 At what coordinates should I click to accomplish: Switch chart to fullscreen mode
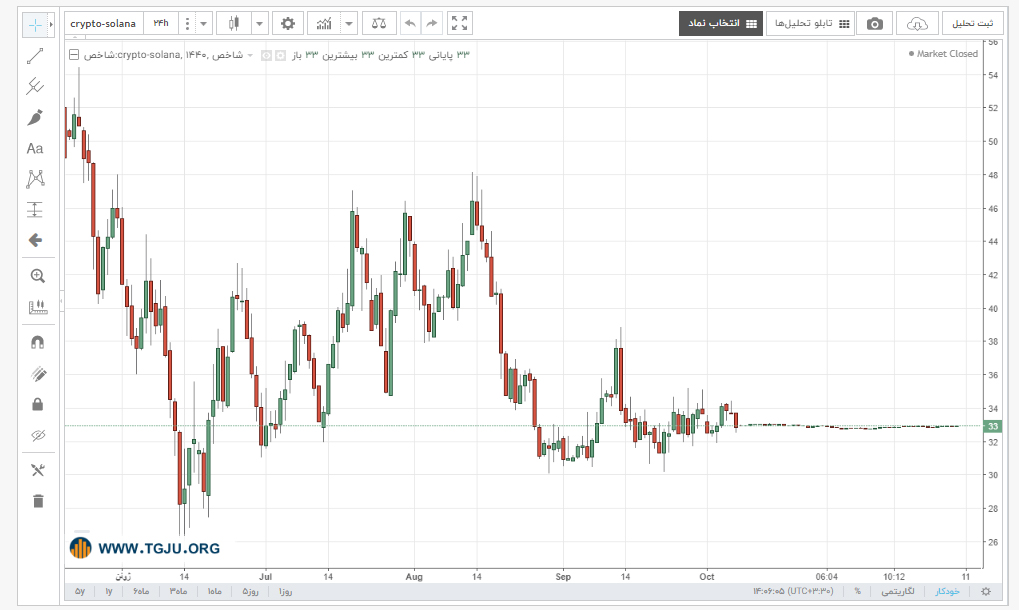click(x=459, y=24)
